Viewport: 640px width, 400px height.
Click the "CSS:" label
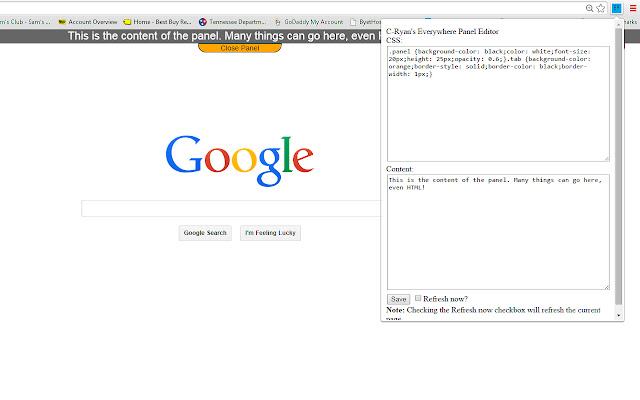click(x=394, y=40)
